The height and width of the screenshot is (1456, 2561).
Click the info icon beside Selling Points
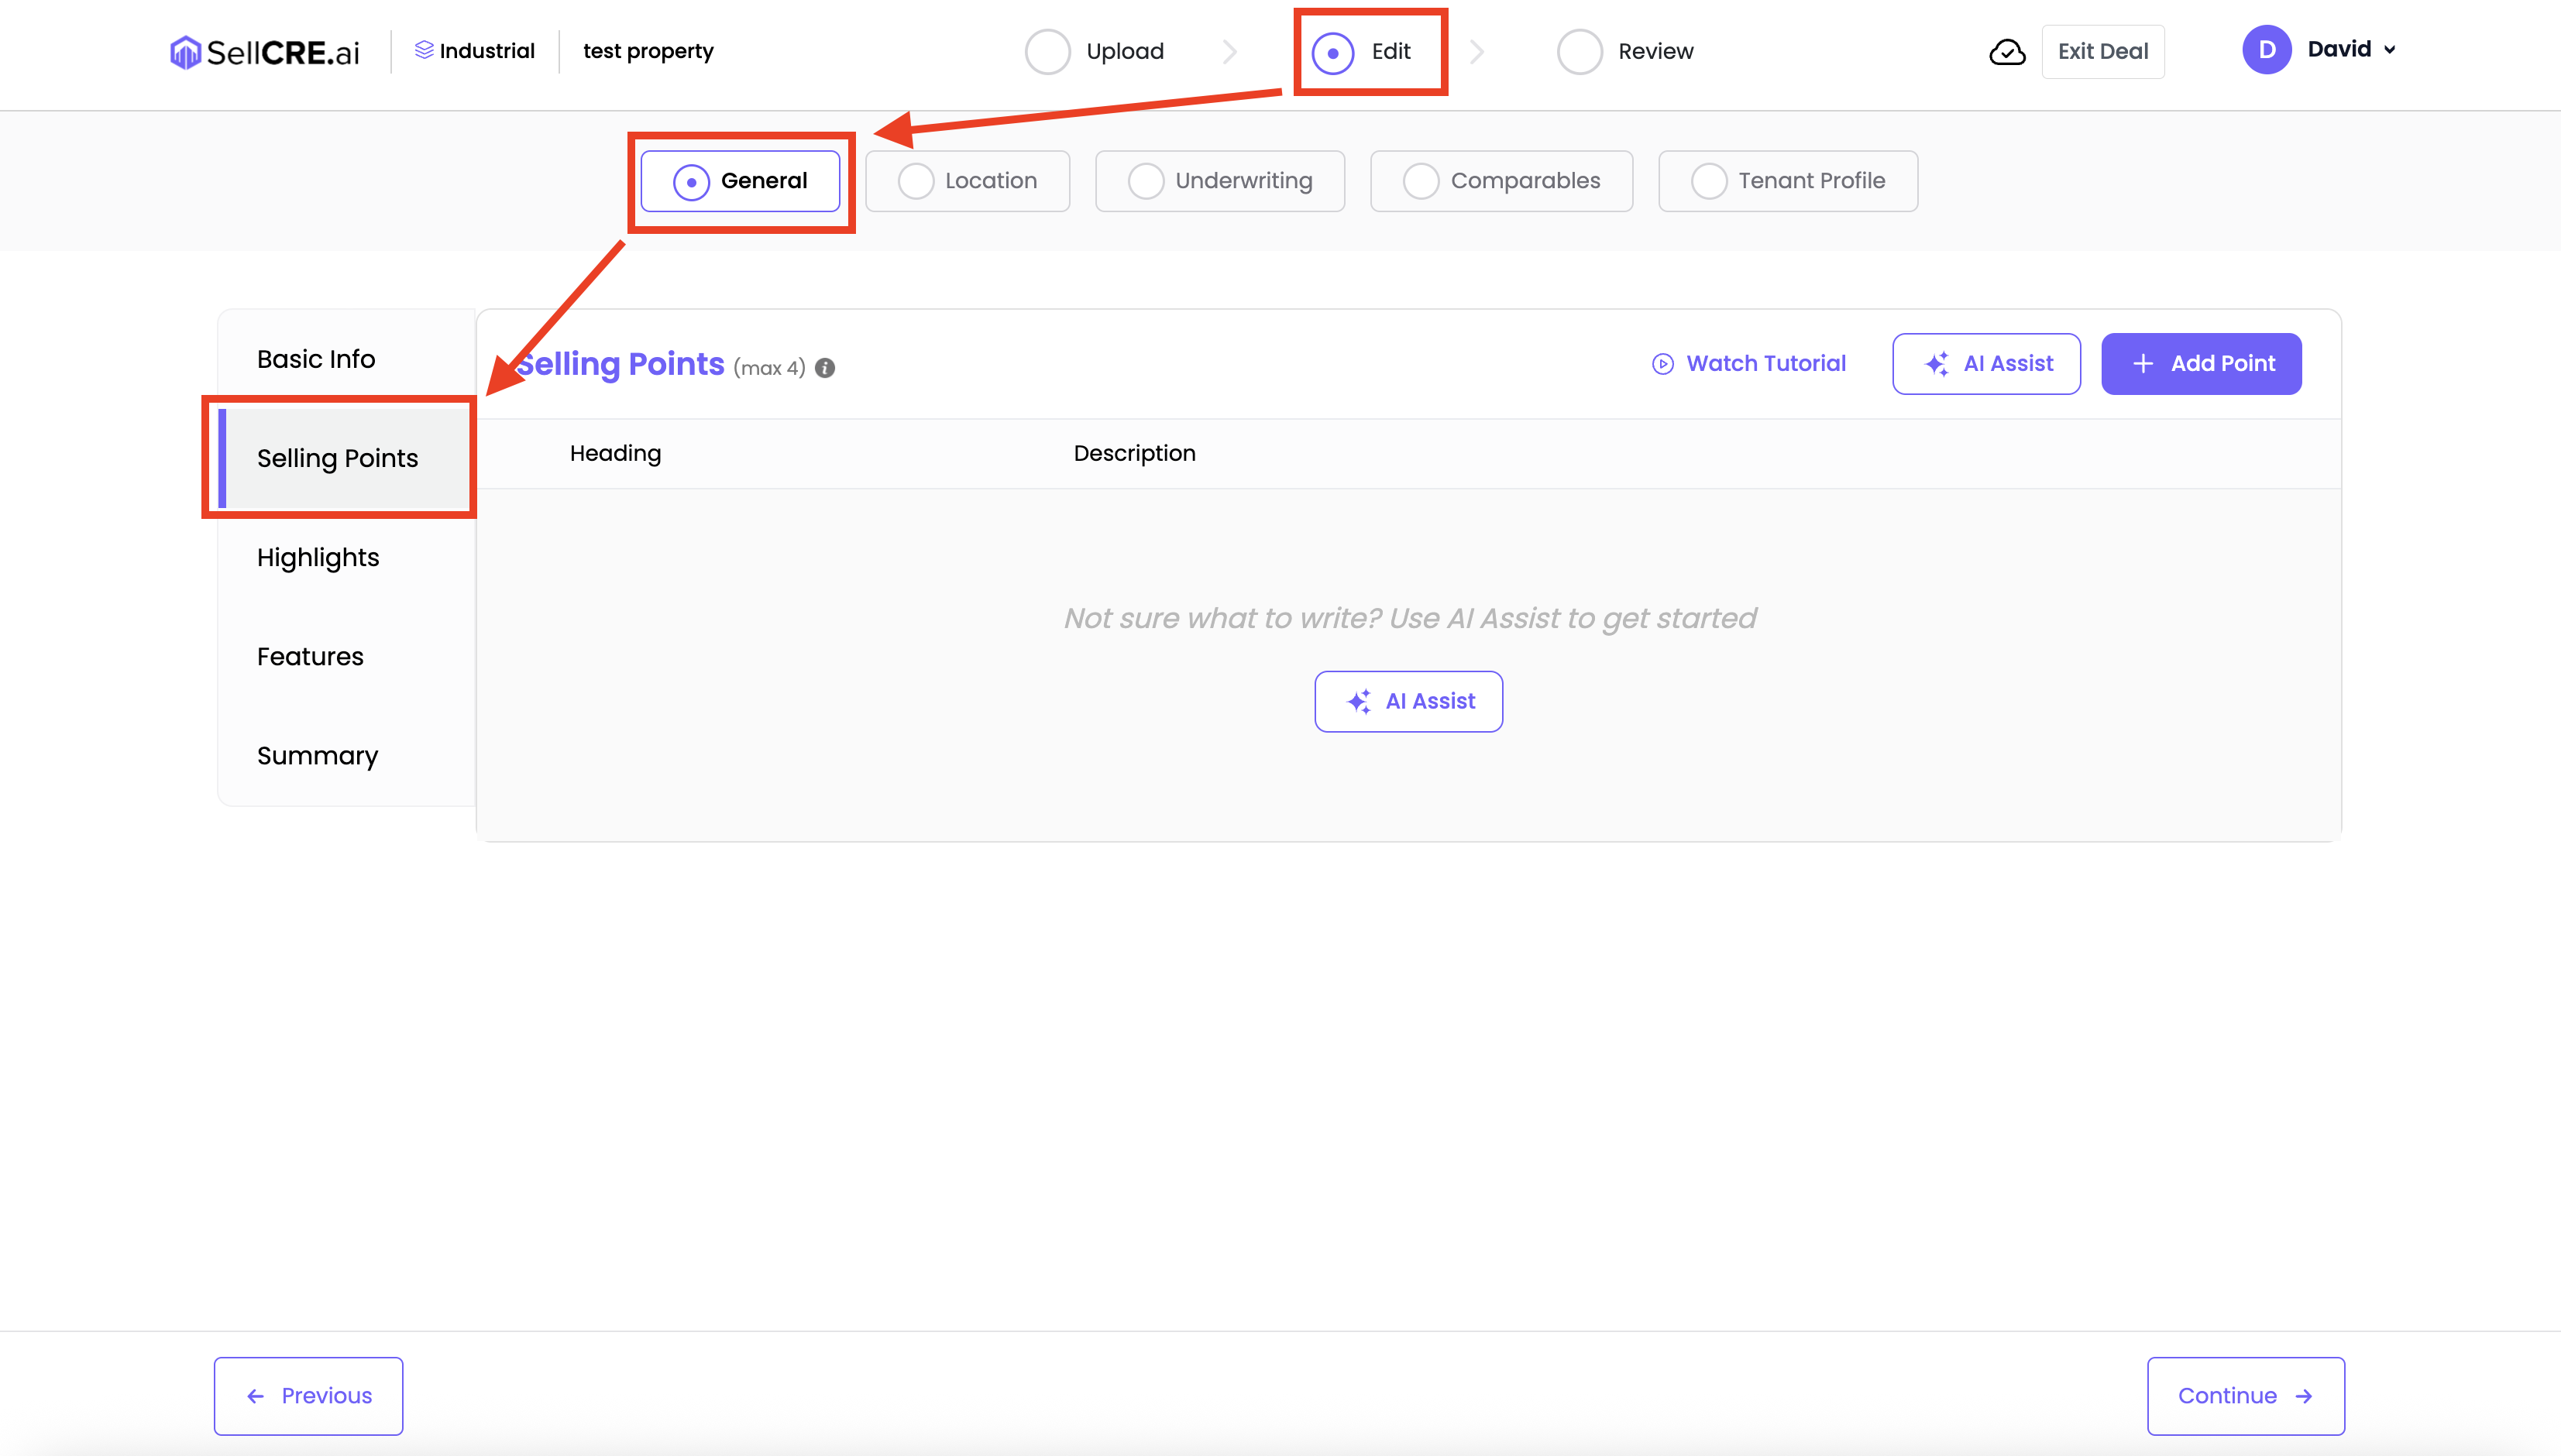(825, 368)
